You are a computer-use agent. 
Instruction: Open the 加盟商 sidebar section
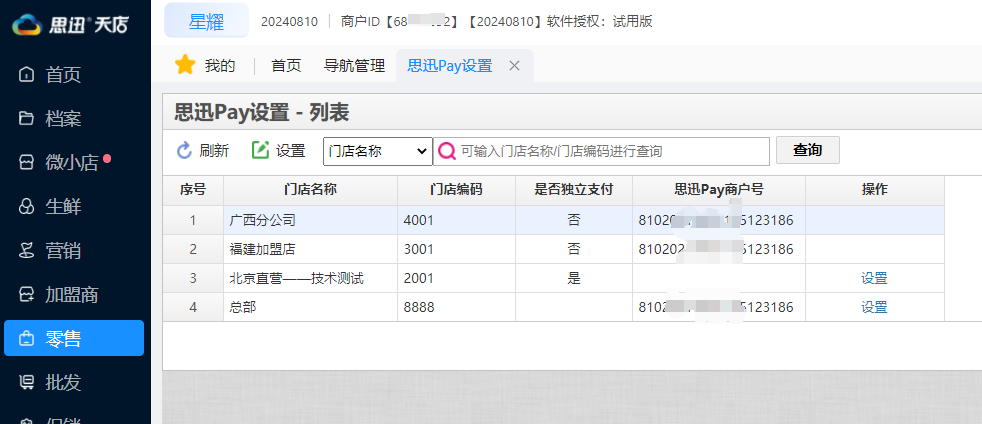pyautogui.click(x=74, y=294)
